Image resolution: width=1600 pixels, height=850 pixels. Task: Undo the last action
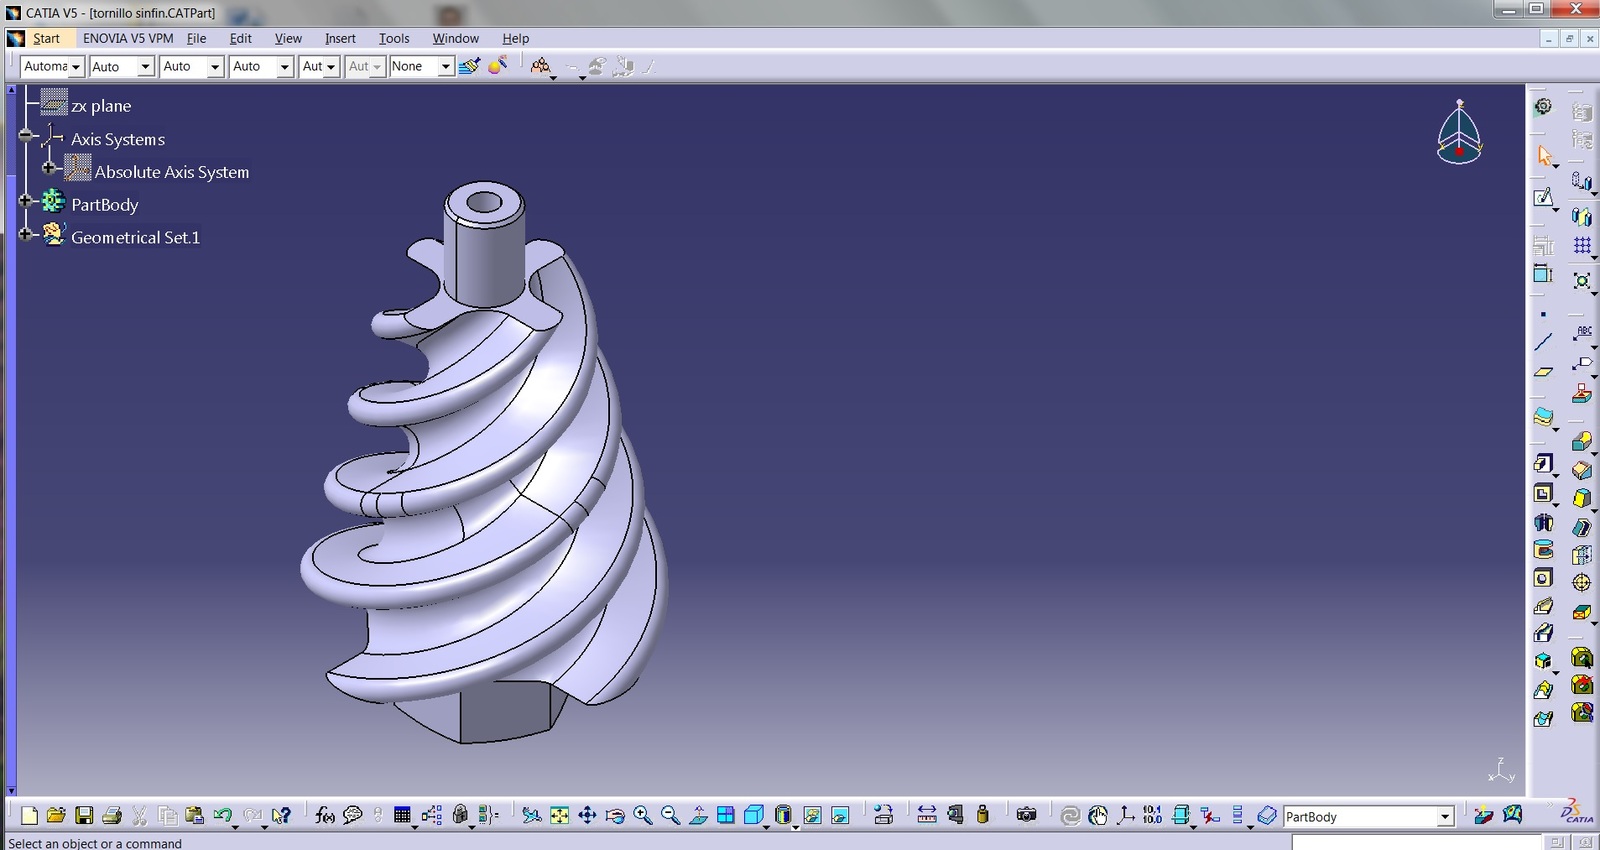point(222,816)
